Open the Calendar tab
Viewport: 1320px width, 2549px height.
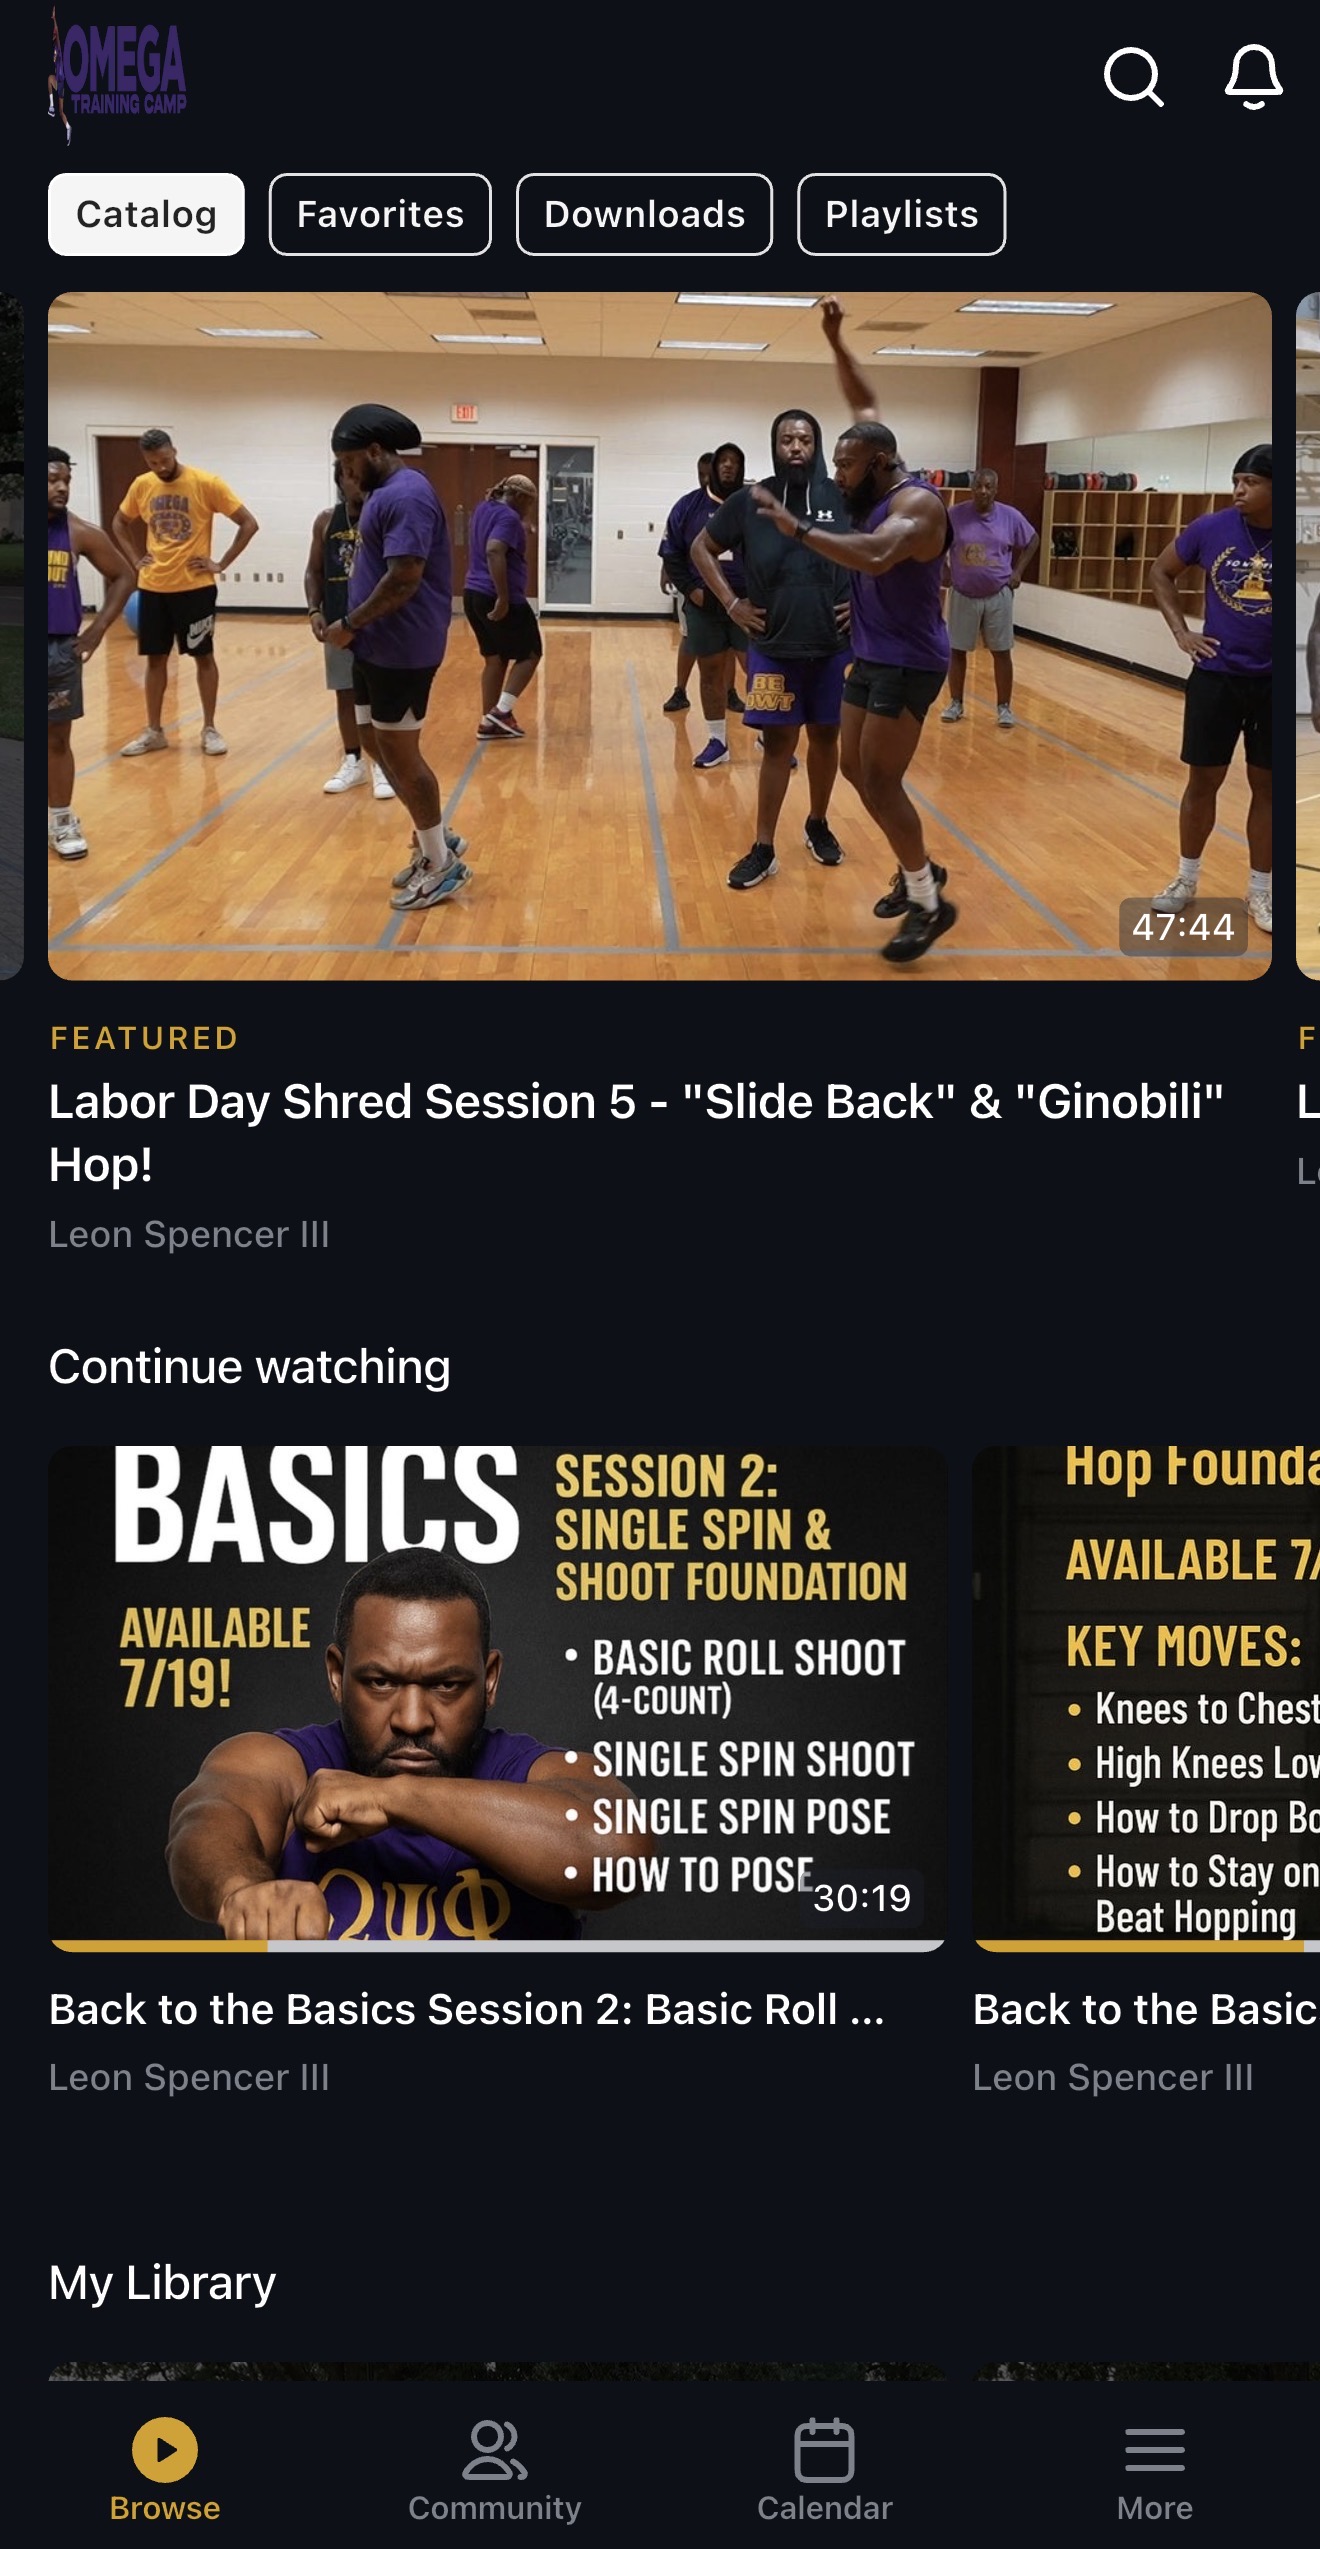tap(824, 2470)
